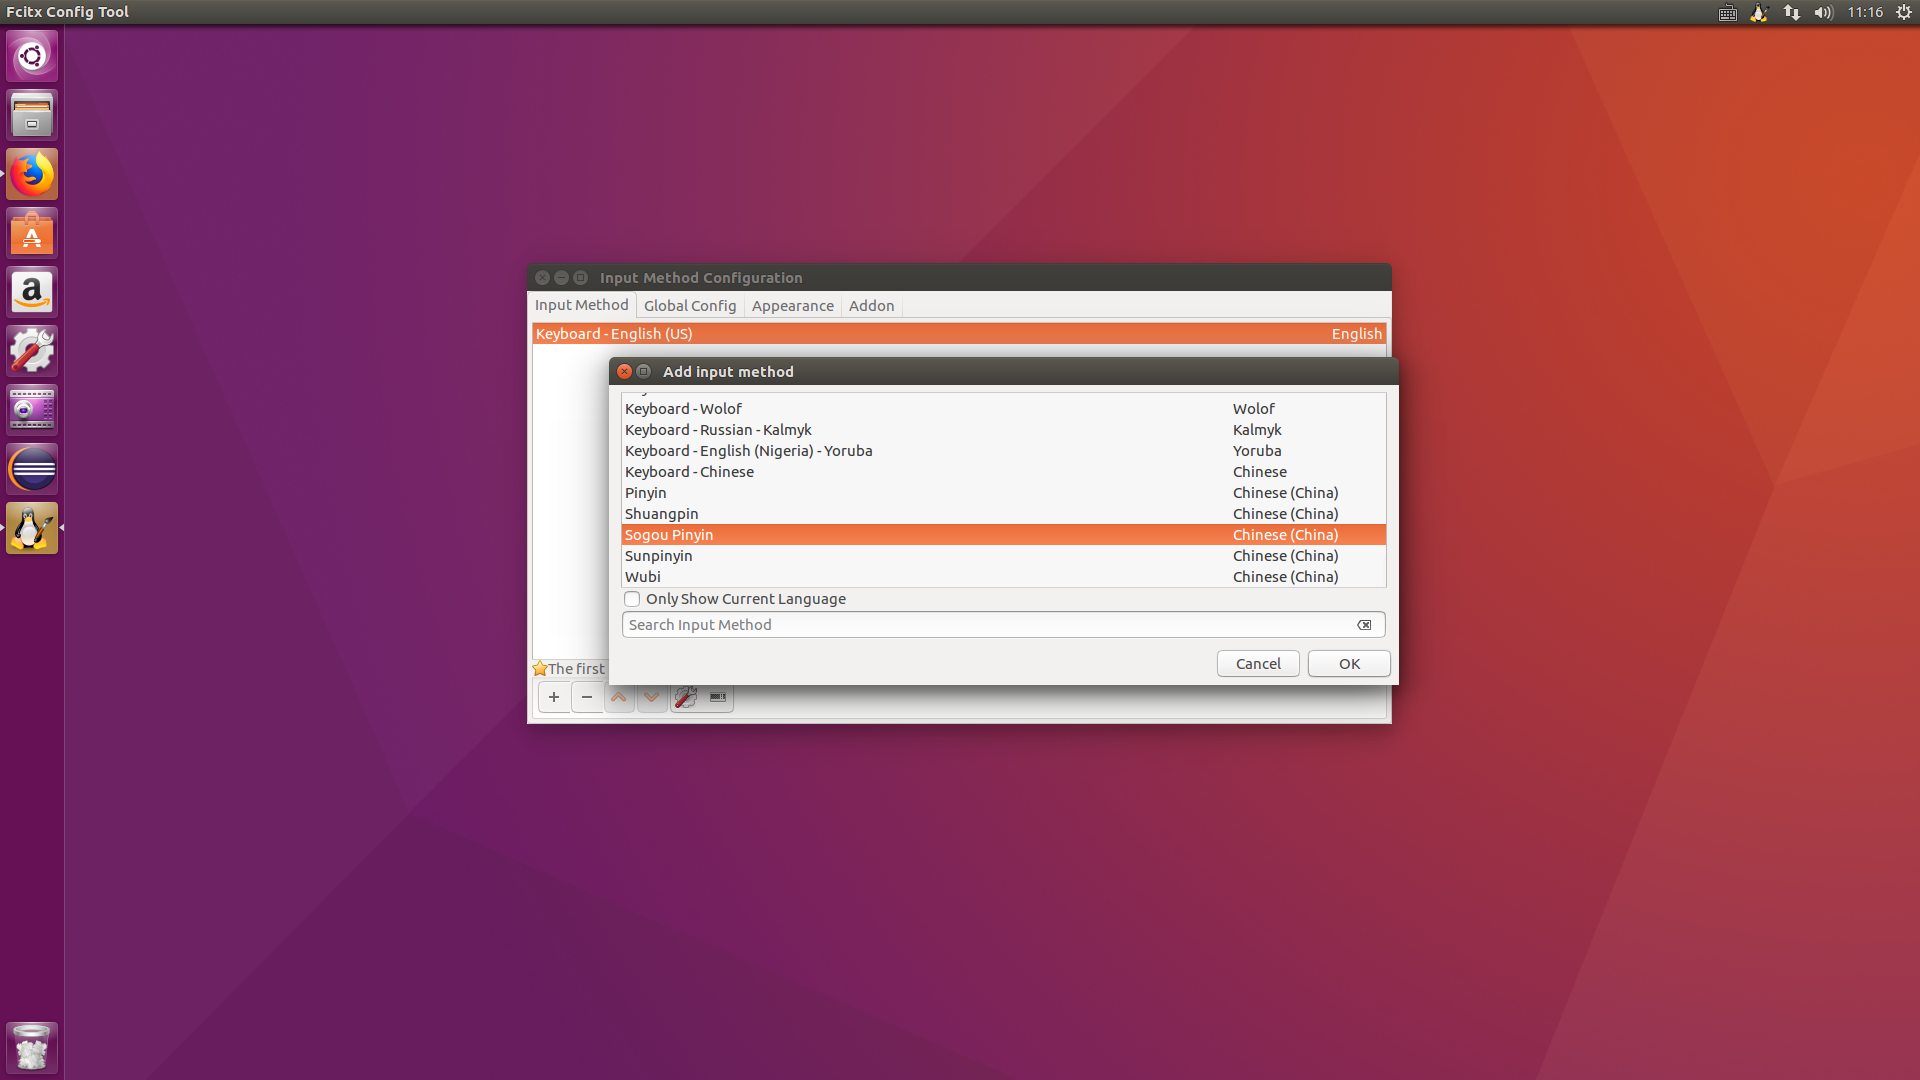Open input method settings with wrench icon
The height and width of the screenshot is (1080, 1920).
coord(685,697)
